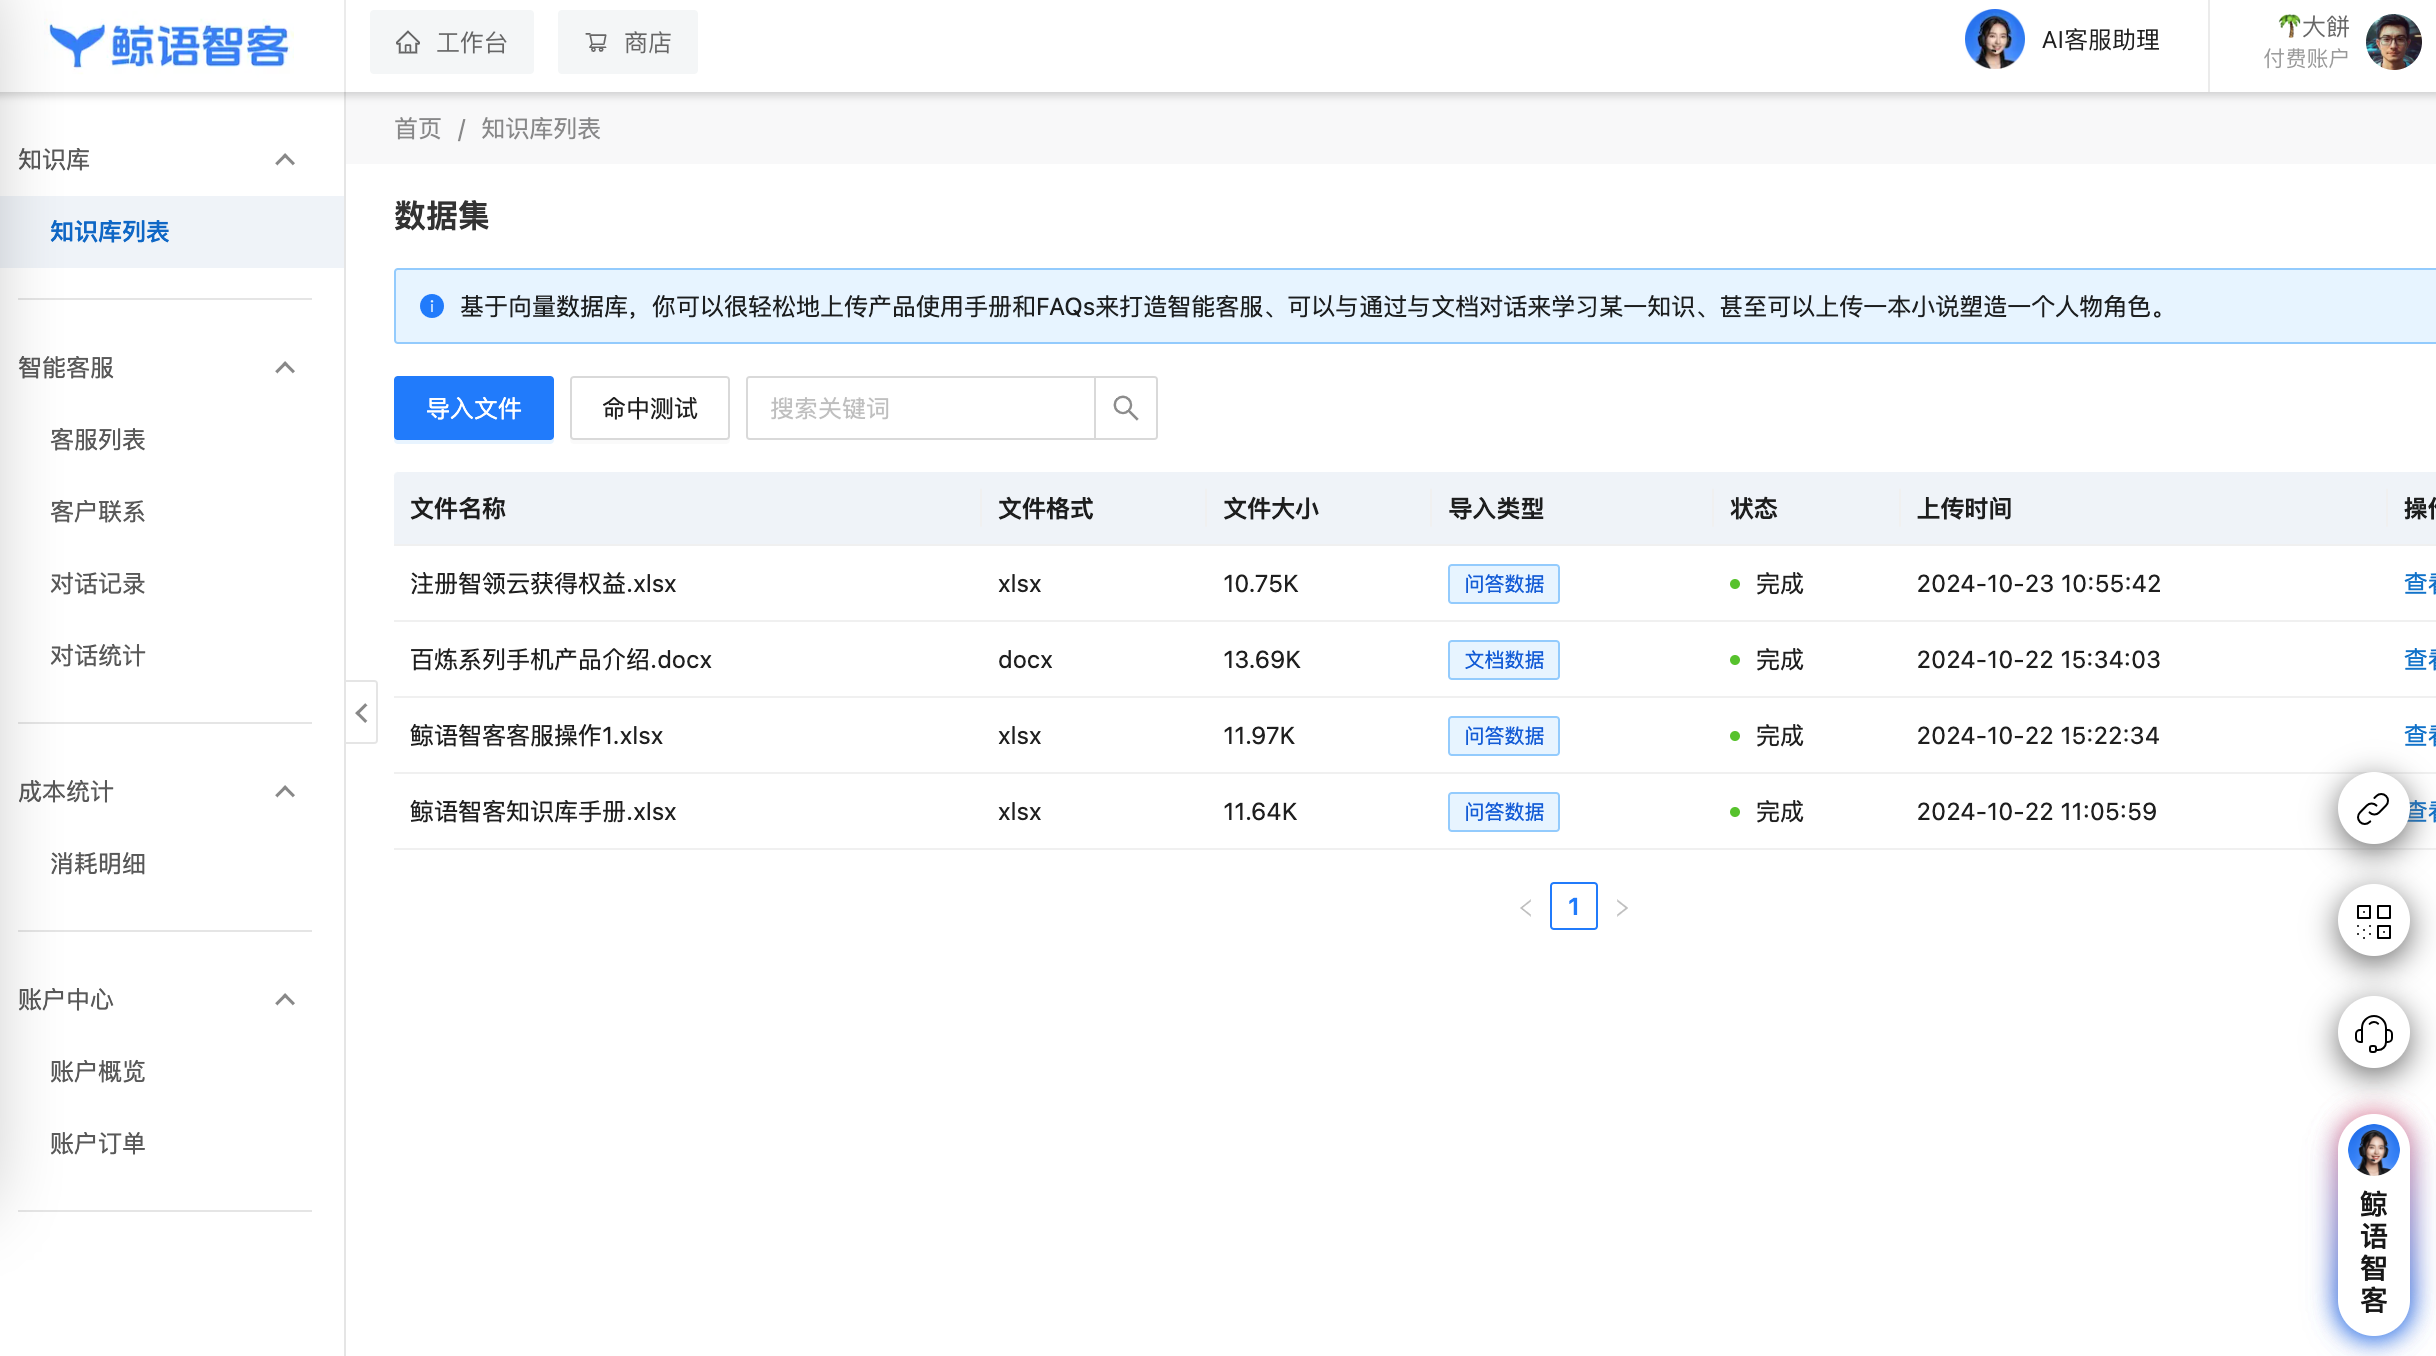Click 文件大小 column header
The height and width of the screenshot is (1356, 2436).
[1271, 509]
